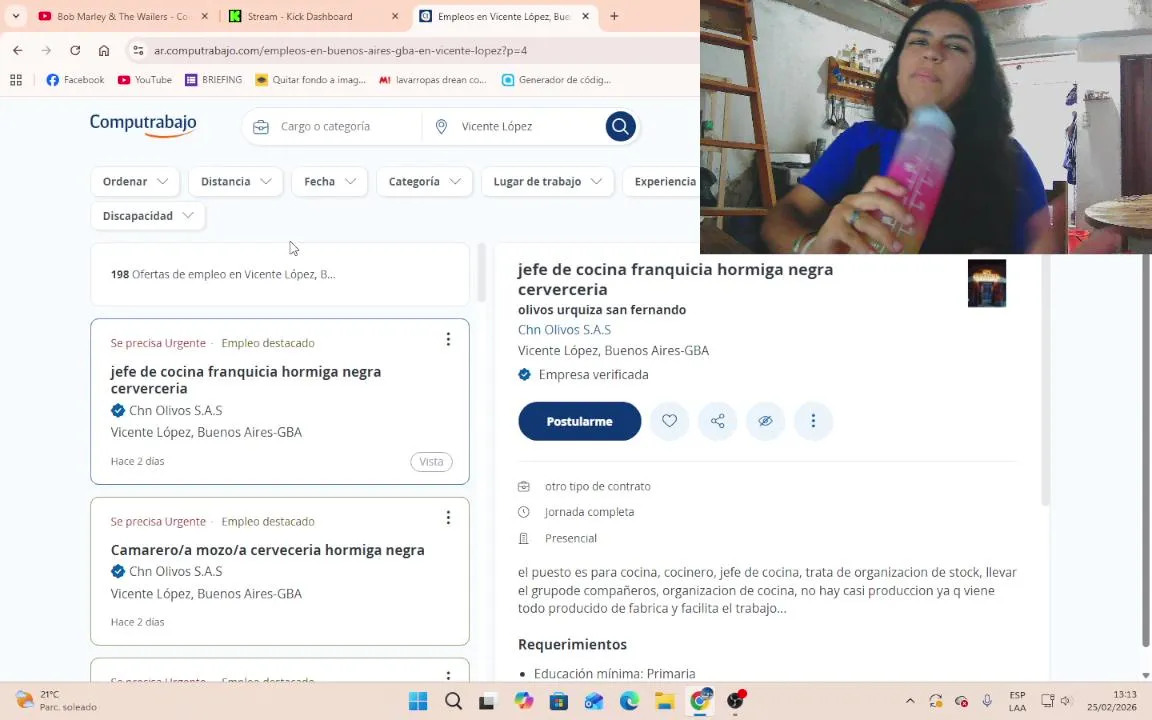
Task: Expand the Lugar de trabajo filter
Action: click(x=547, y=181)
